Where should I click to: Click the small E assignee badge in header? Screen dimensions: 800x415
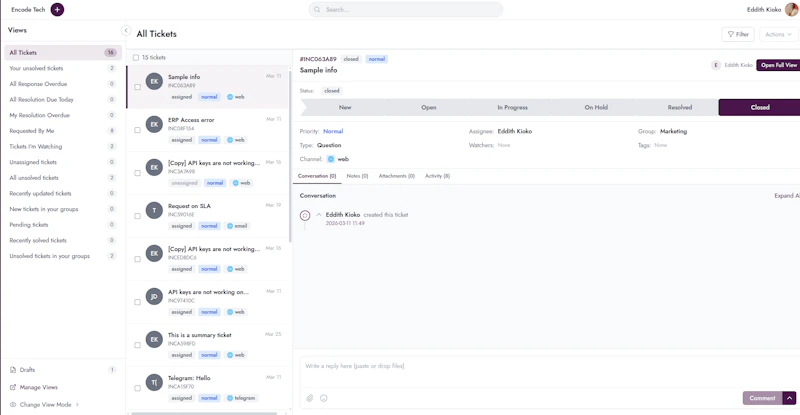(x=716, y=65)
